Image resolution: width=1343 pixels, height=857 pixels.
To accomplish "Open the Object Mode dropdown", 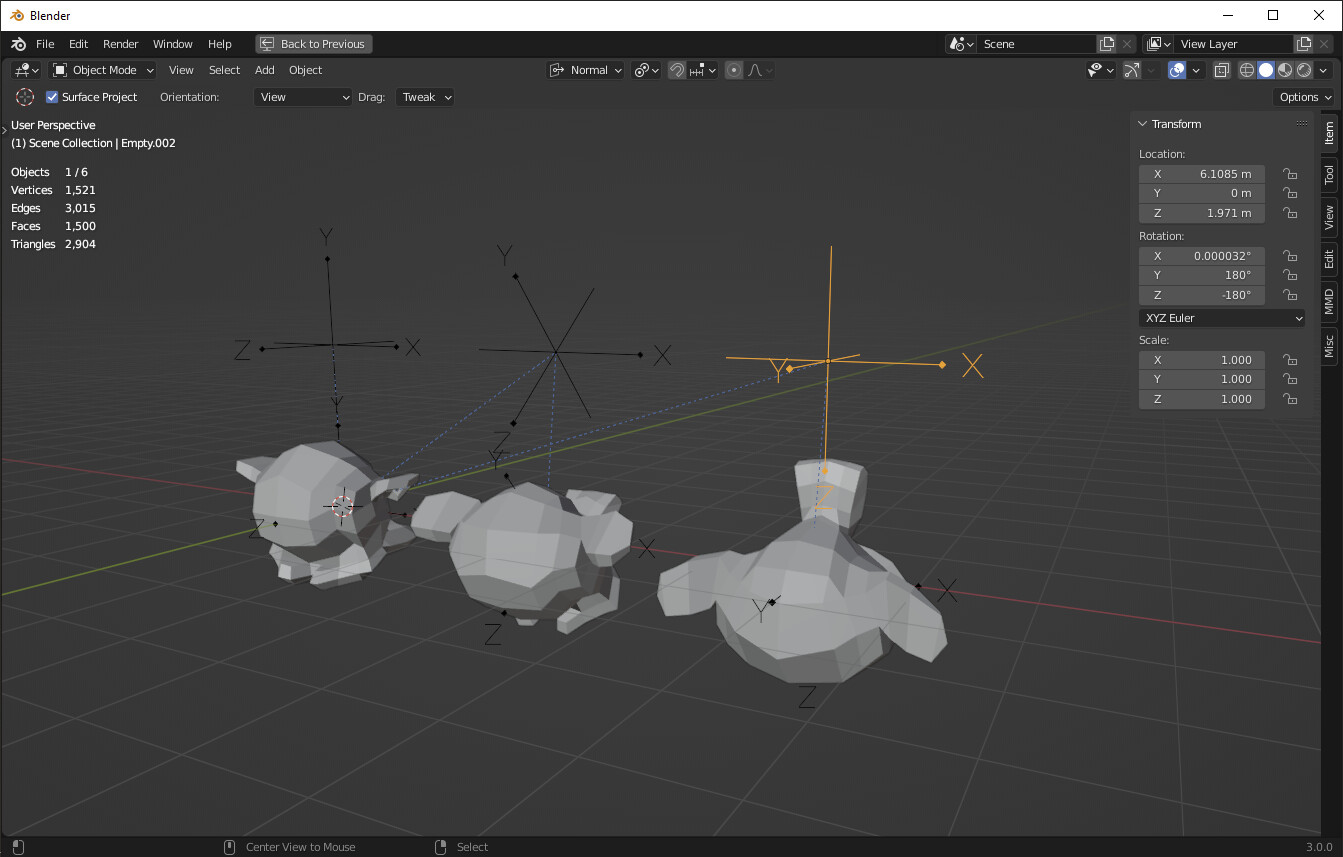I will pos(103,70).
